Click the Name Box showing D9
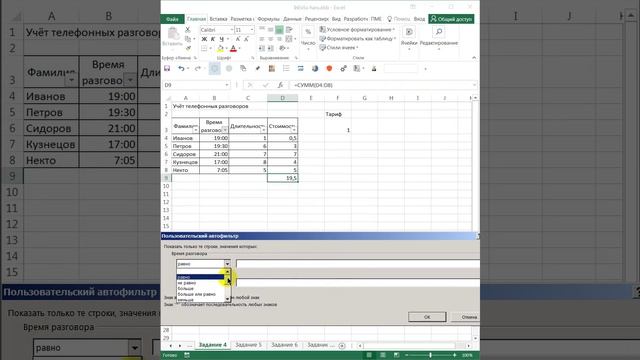 point(196,85)
